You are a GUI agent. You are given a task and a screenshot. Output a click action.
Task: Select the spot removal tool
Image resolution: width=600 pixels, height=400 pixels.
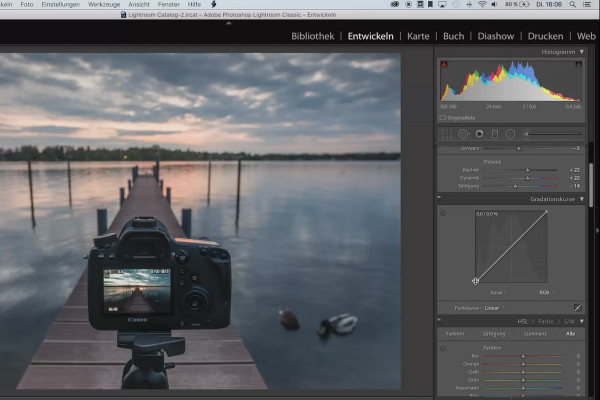click(x=463, y=134)
